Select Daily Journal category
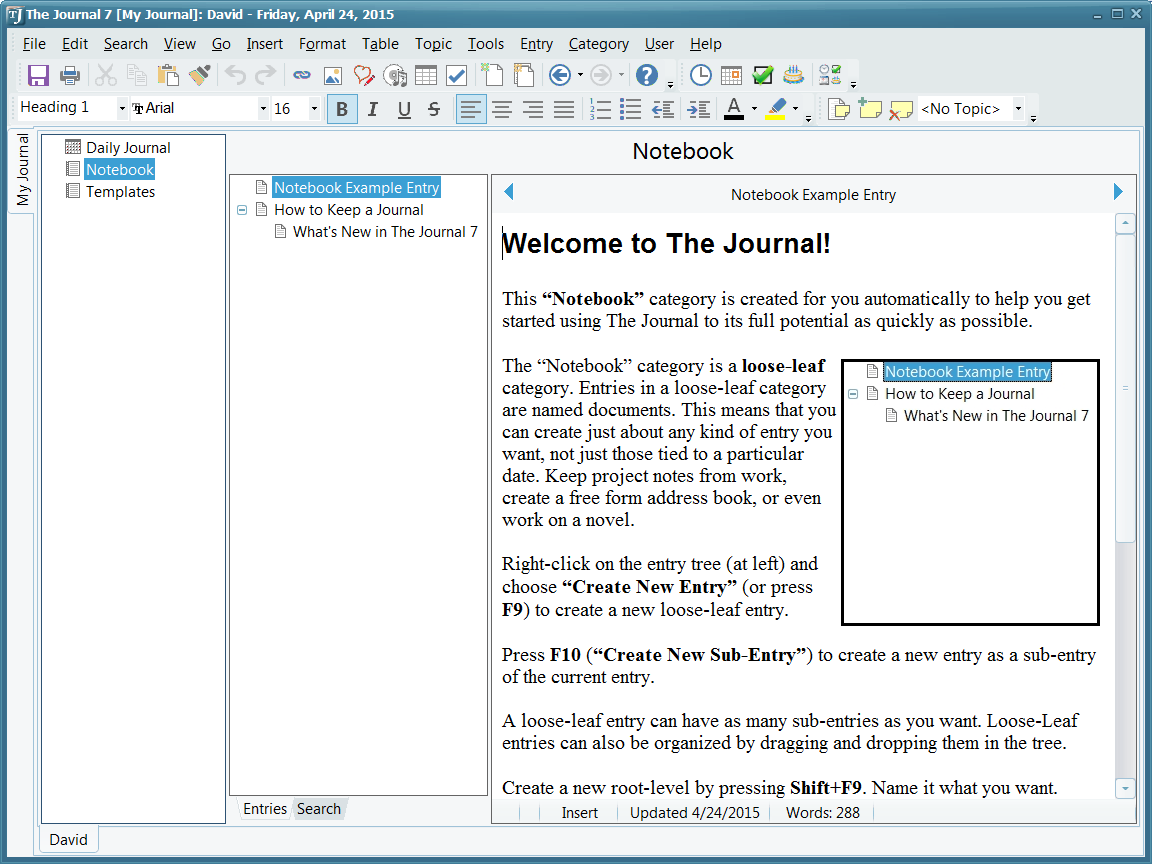1152x864 pixels. pos(128,148)
